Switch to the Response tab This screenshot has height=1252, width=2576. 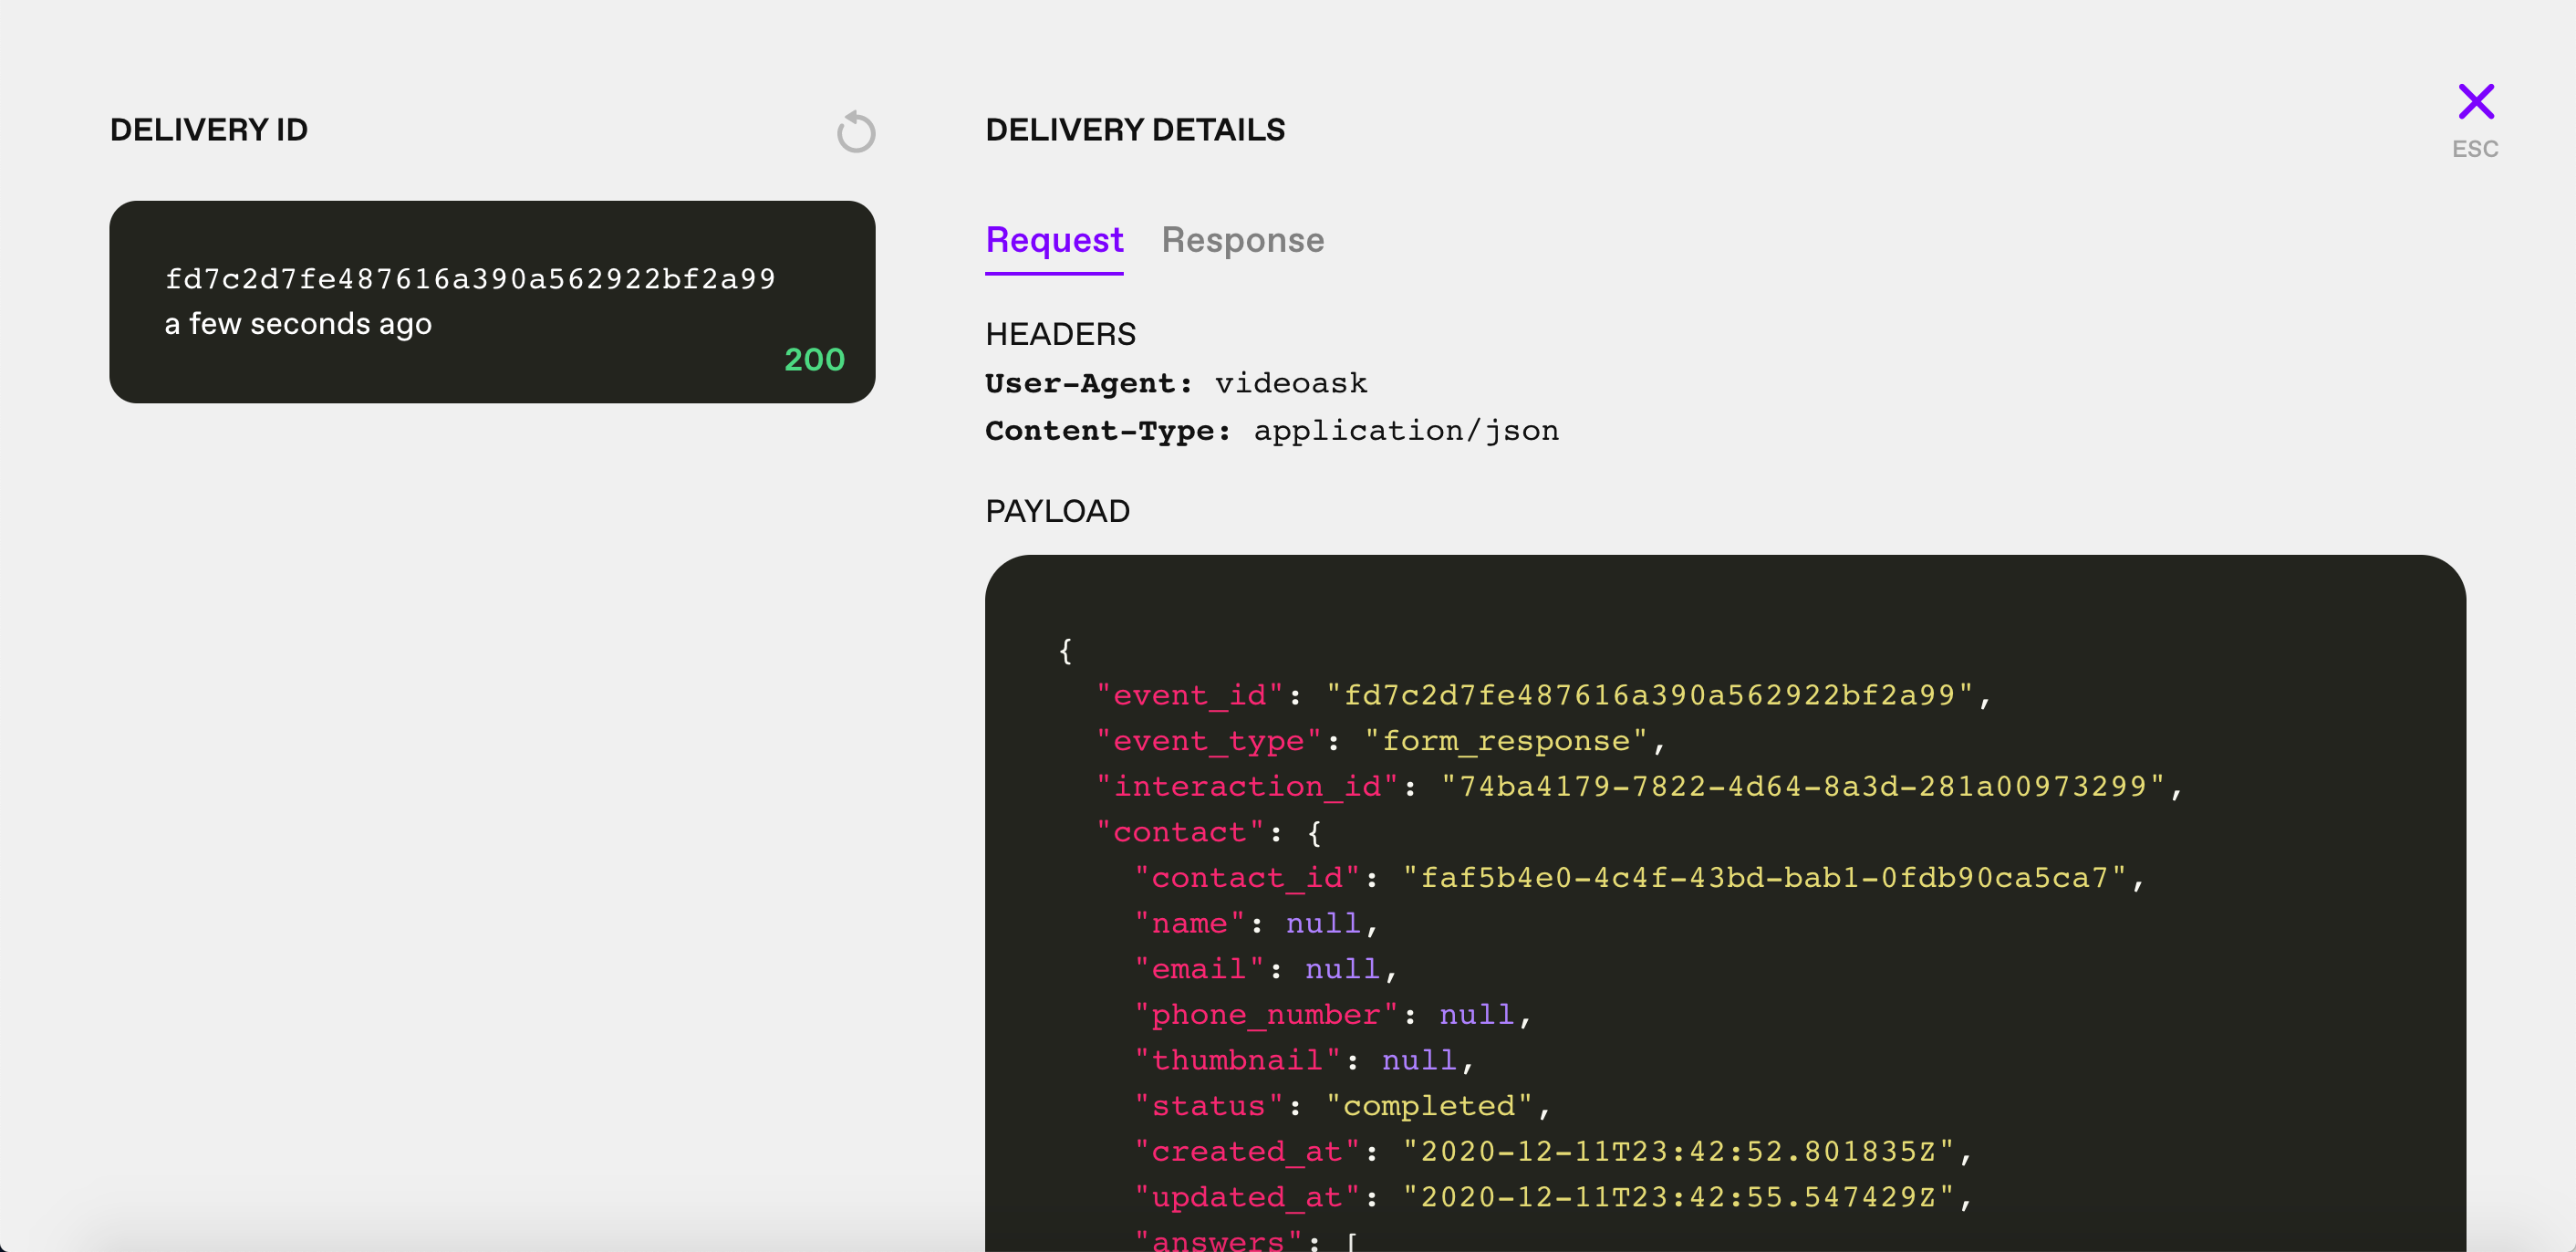(x=1242, y=240)
